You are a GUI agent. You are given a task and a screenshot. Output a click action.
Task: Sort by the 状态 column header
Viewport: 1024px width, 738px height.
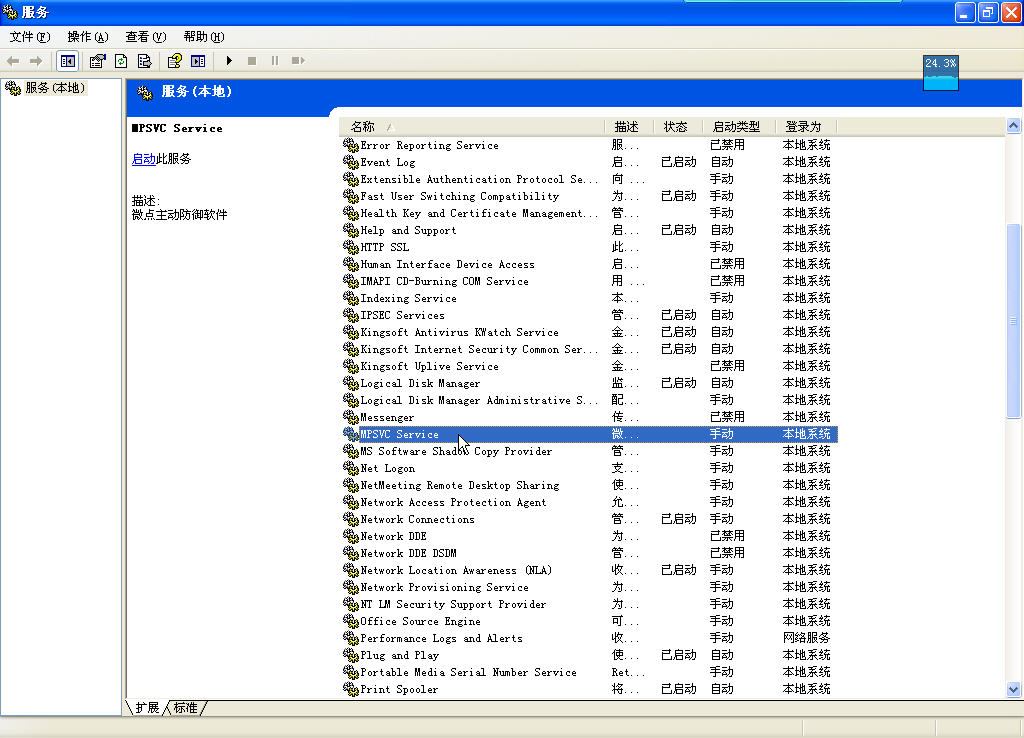click(678, 127)
